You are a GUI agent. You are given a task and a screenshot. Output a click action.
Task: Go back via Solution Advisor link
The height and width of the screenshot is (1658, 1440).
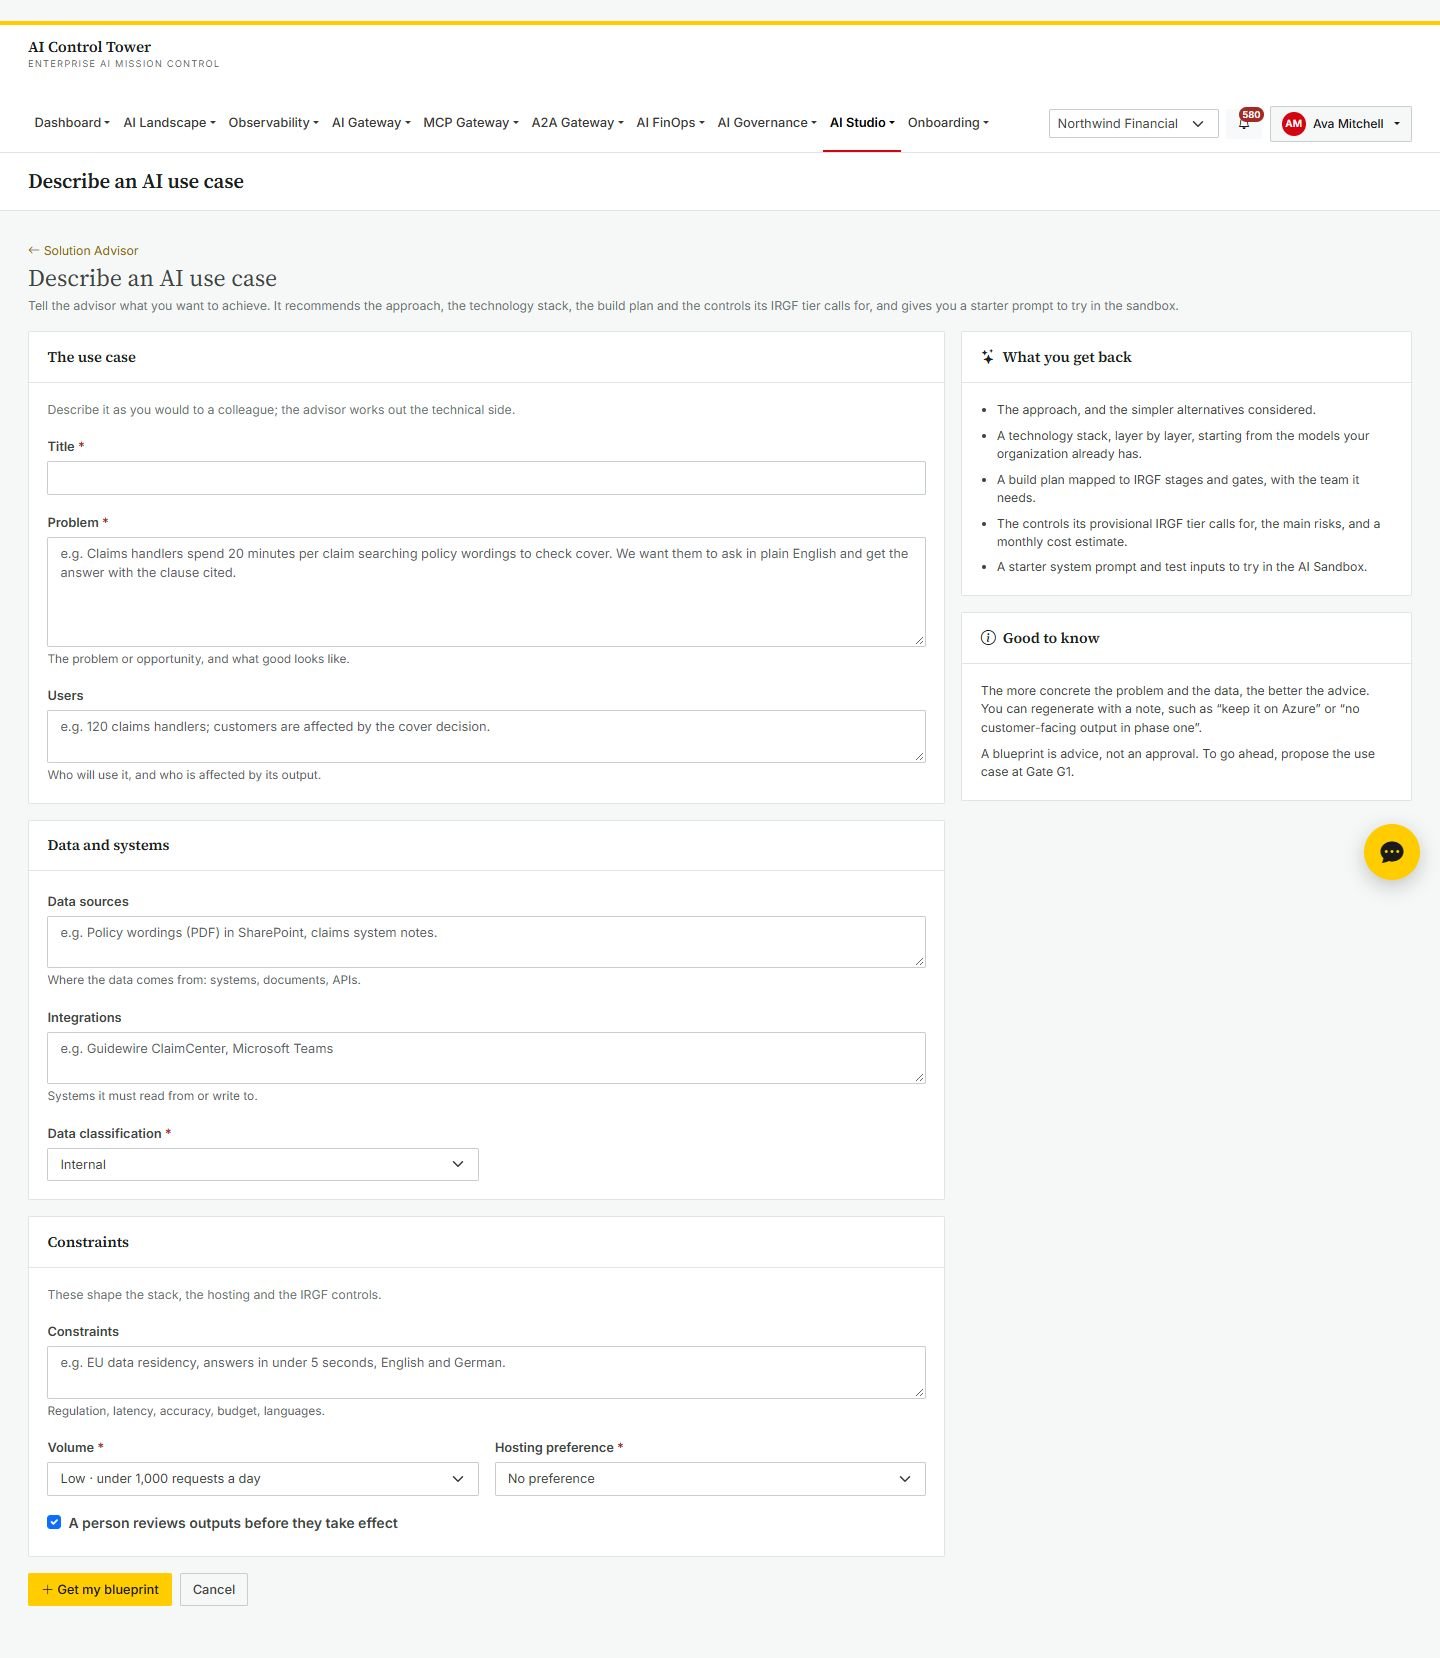[83, 251]
